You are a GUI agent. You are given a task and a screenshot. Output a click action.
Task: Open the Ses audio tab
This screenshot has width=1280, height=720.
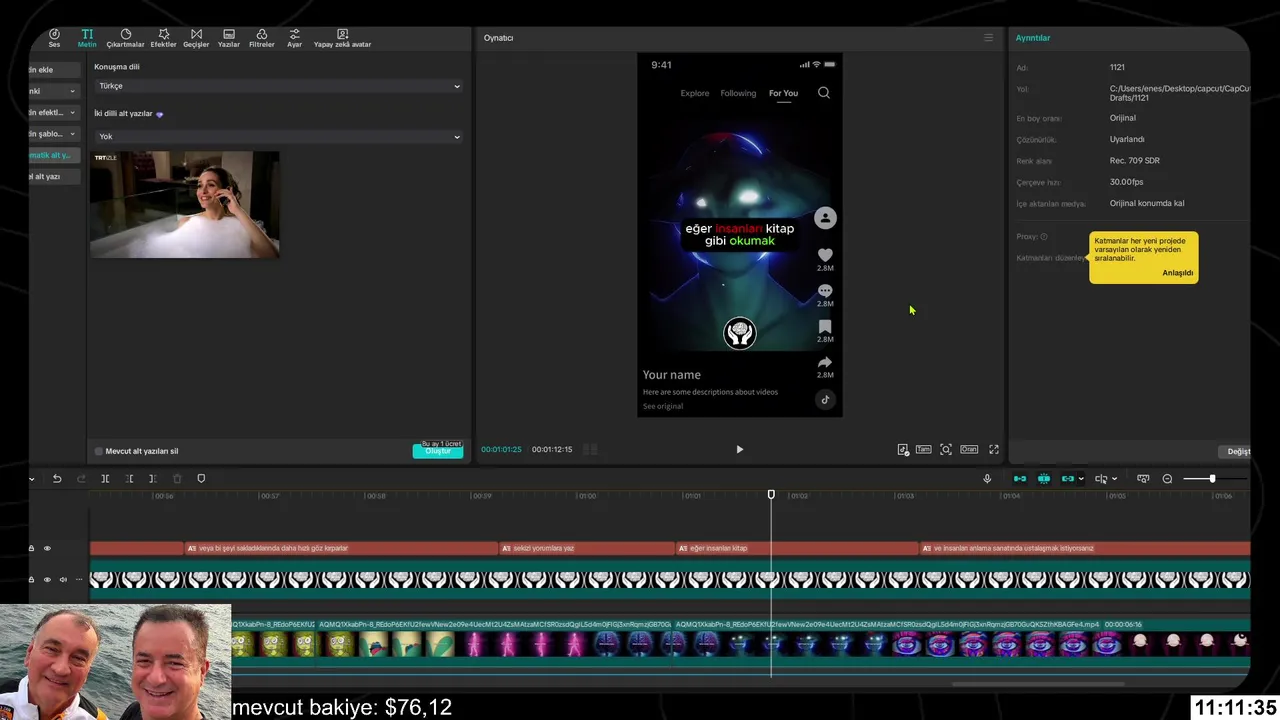[x=54, y=38]
